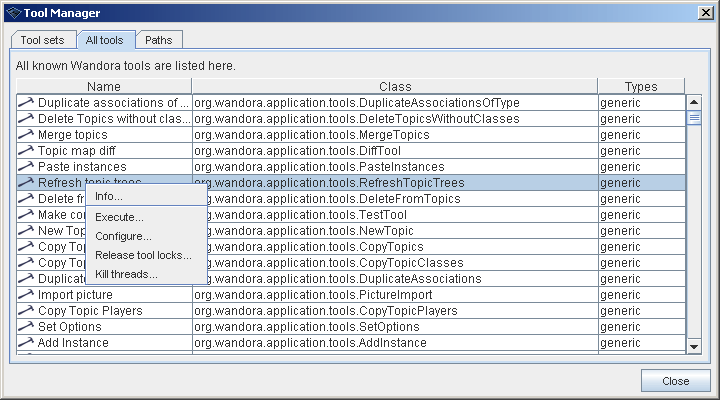This screenshot has height=400, width=720.
Task: Switch to the Tool sets tab
Action: (x=42, y=40)
